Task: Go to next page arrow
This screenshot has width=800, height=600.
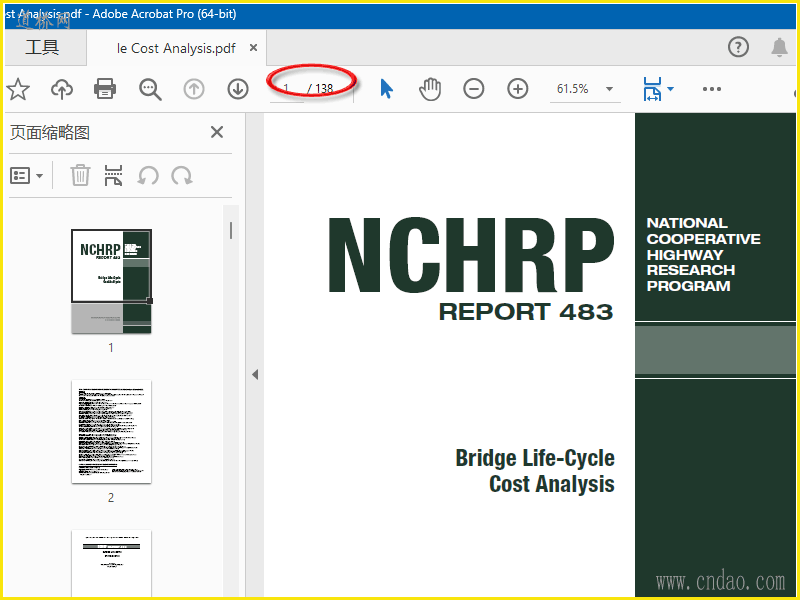Action: (x=238, y=89)
